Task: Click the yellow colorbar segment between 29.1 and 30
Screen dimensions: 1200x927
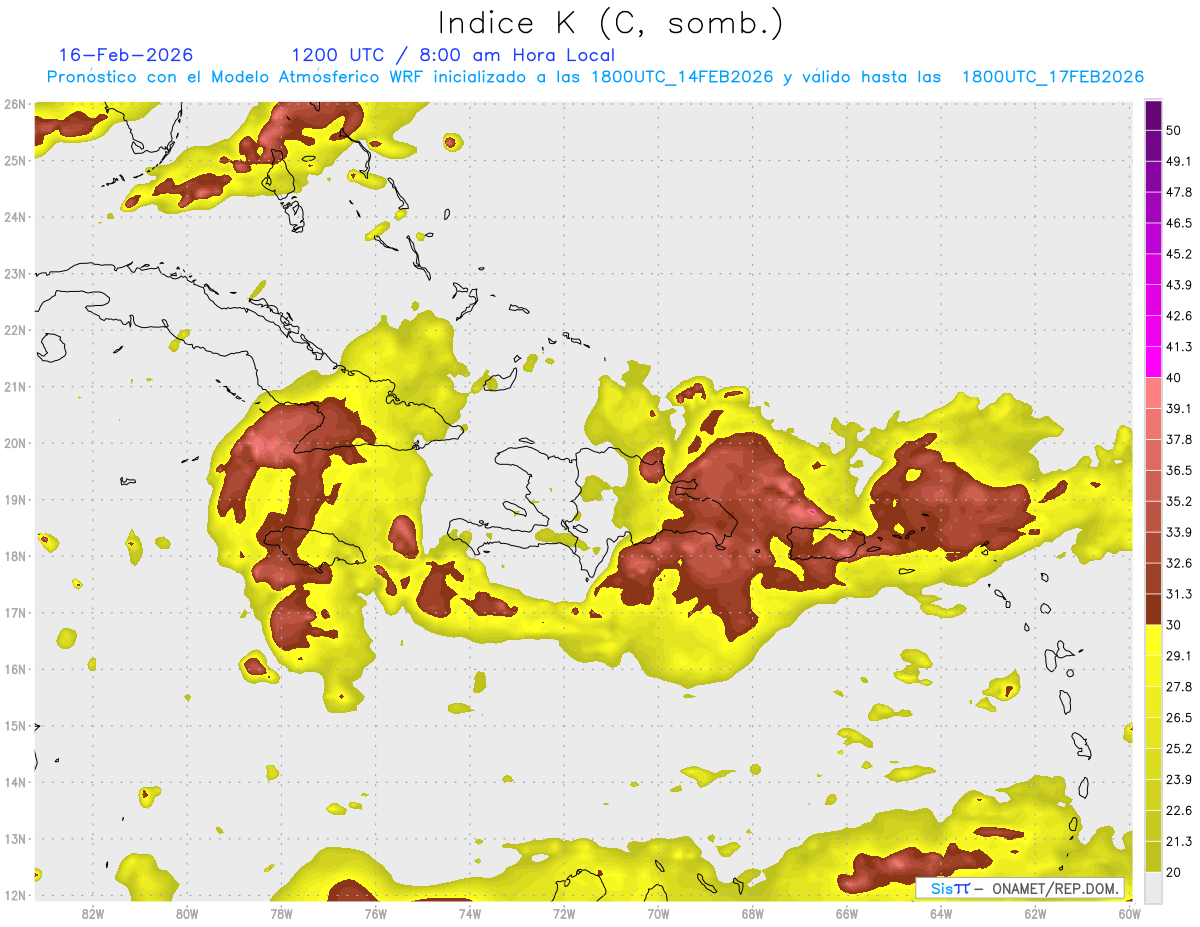Action: tap(1153, 640)
